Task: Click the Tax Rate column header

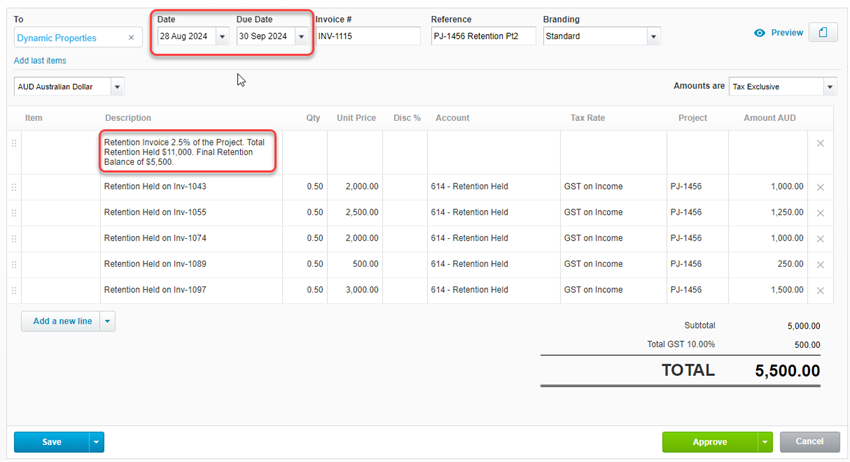Action: click(588, 118)
